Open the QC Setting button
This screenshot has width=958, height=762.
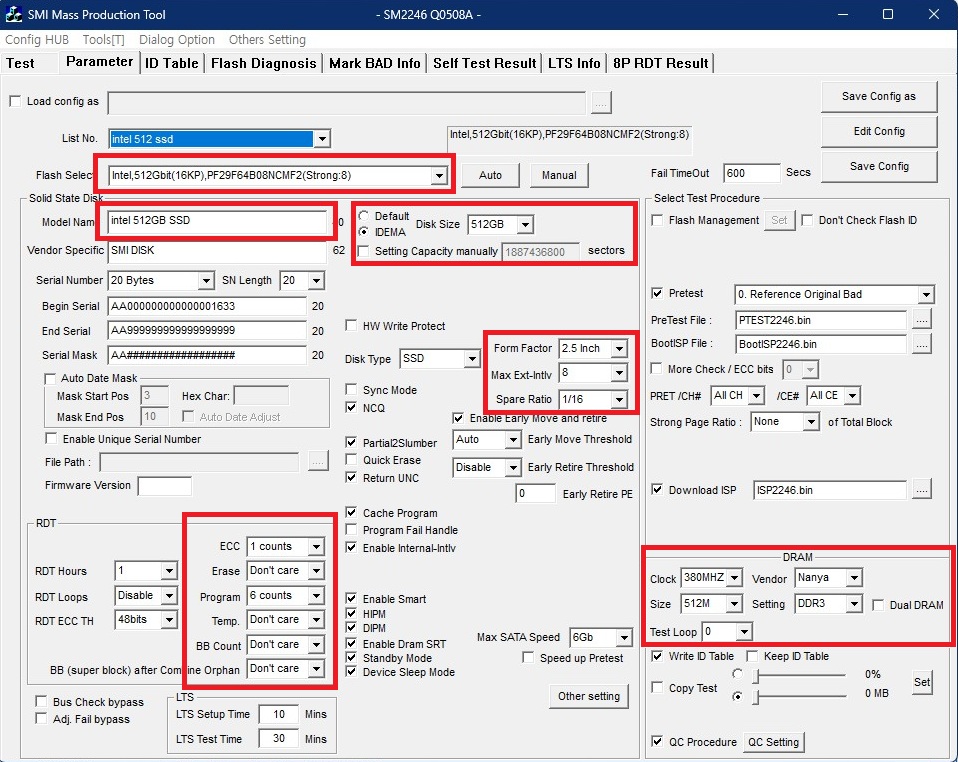[773, 742]
